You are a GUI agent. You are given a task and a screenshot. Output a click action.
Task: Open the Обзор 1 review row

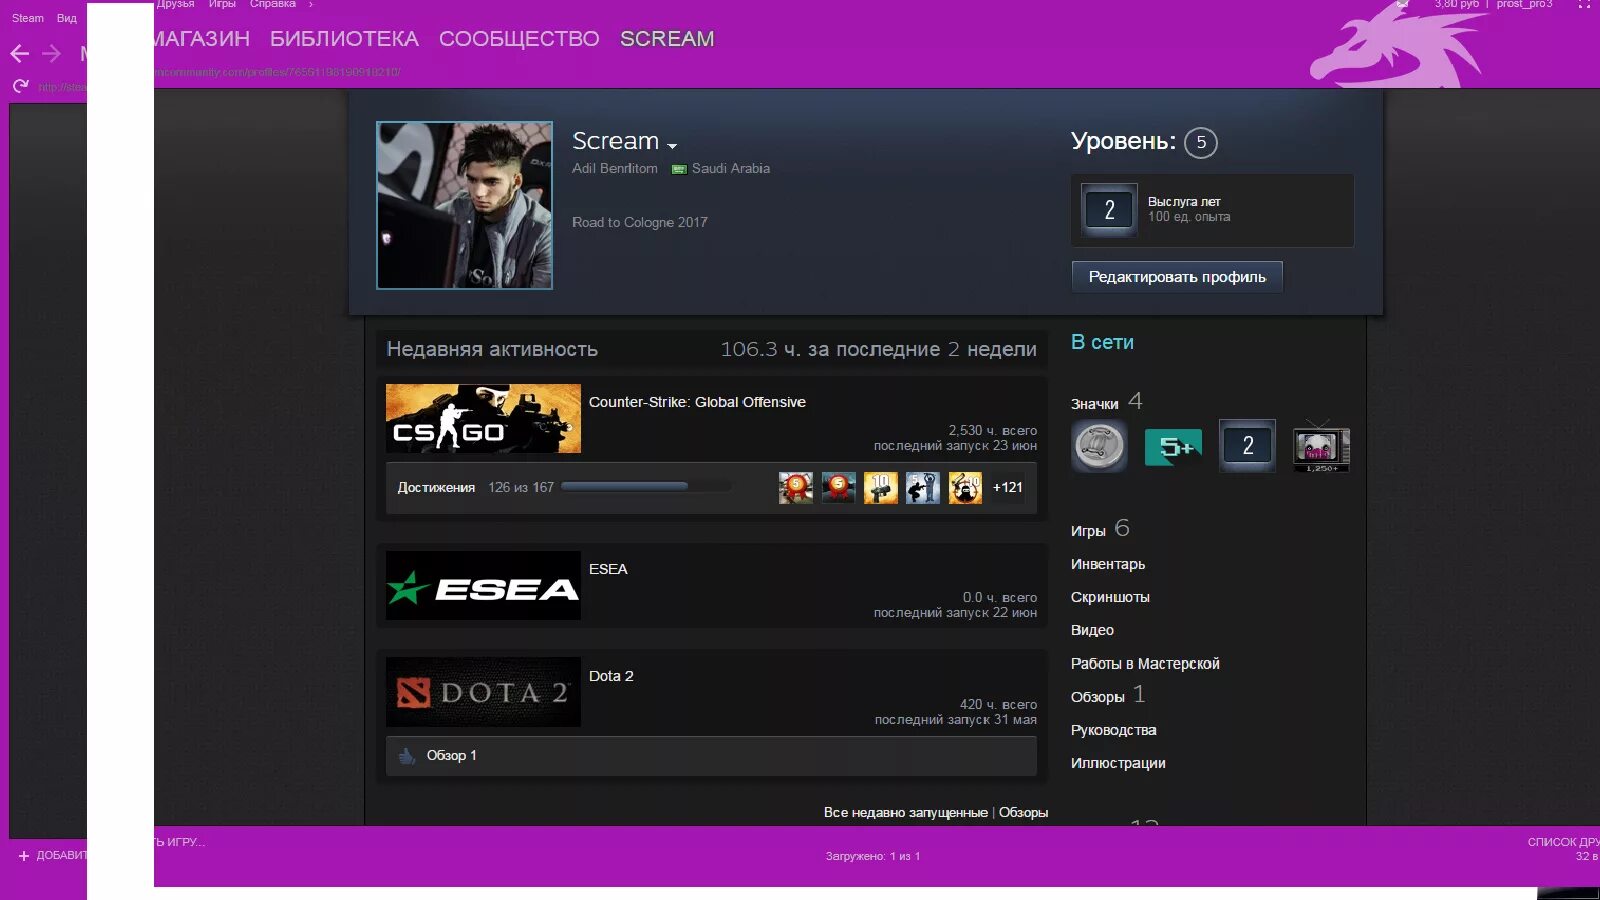pyautogui.click(x=711, y=756)
